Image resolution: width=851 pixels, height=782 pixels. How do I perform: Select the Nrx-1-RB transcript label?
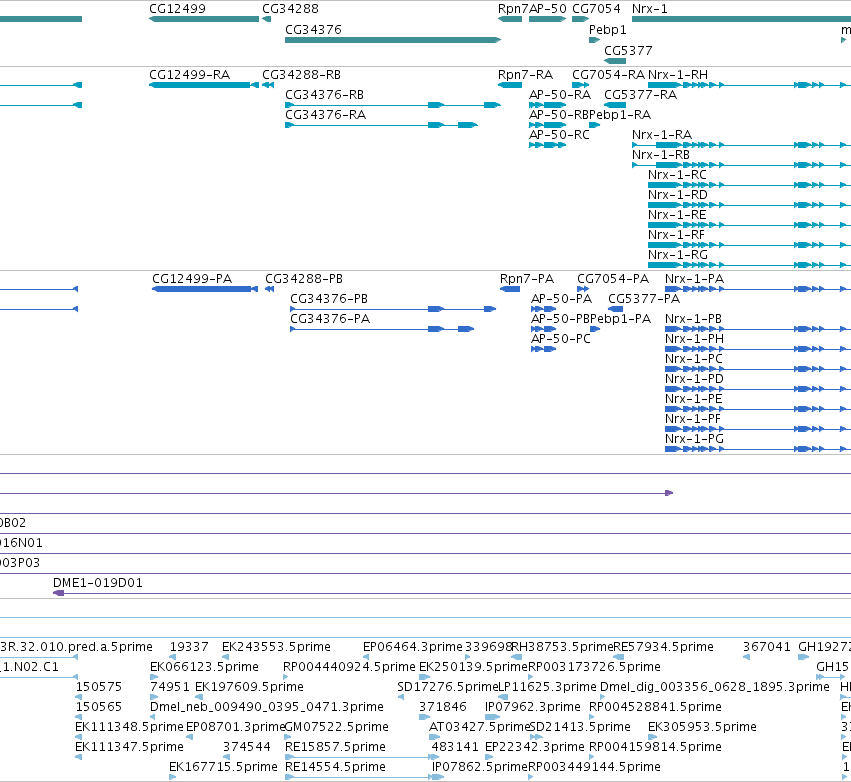[661, 155]
